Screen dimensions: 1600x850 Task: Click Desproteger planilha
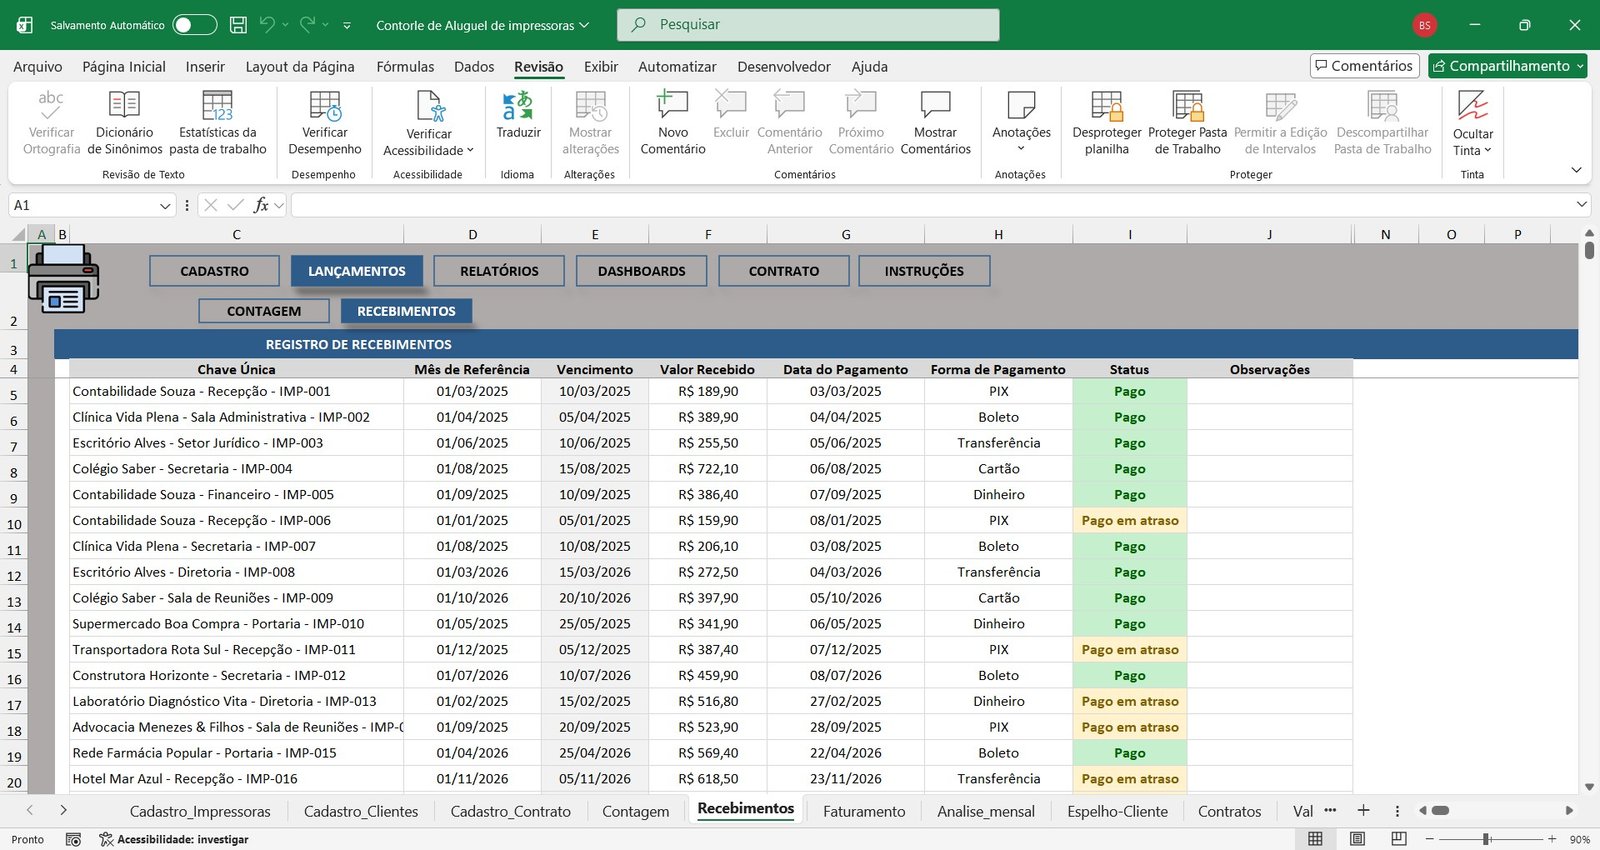point(1107,123)
